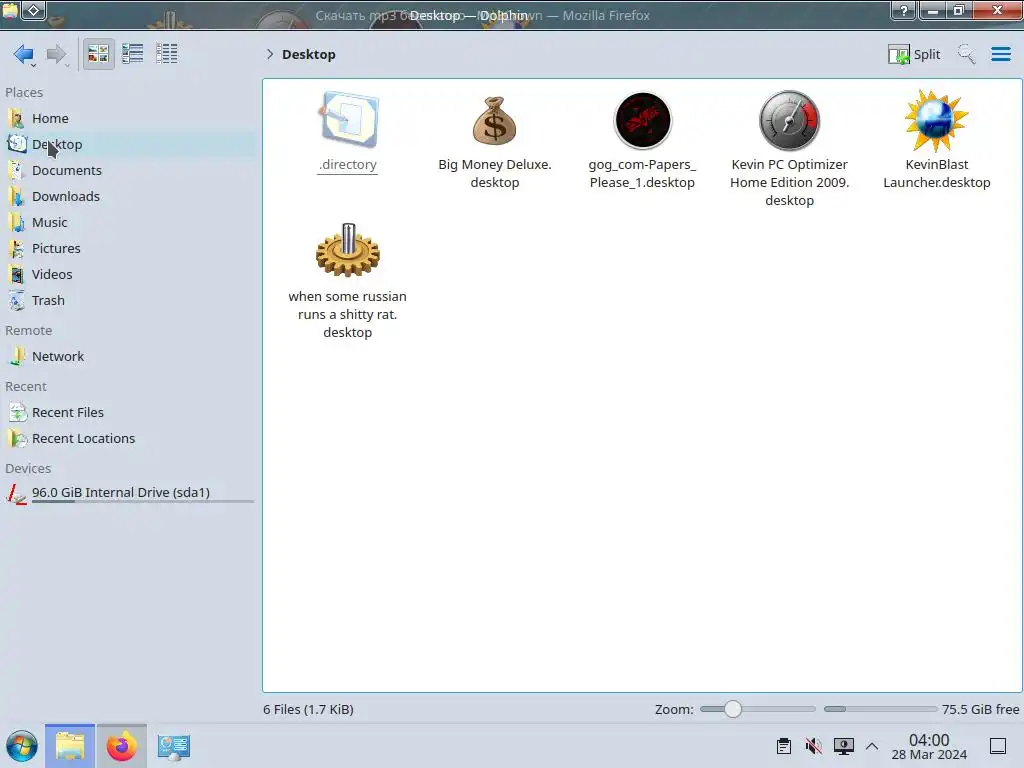The width and height of the screenshot is (1024, 768).
Task: Click Show Desktop button in tray
Action: point(998,746)
